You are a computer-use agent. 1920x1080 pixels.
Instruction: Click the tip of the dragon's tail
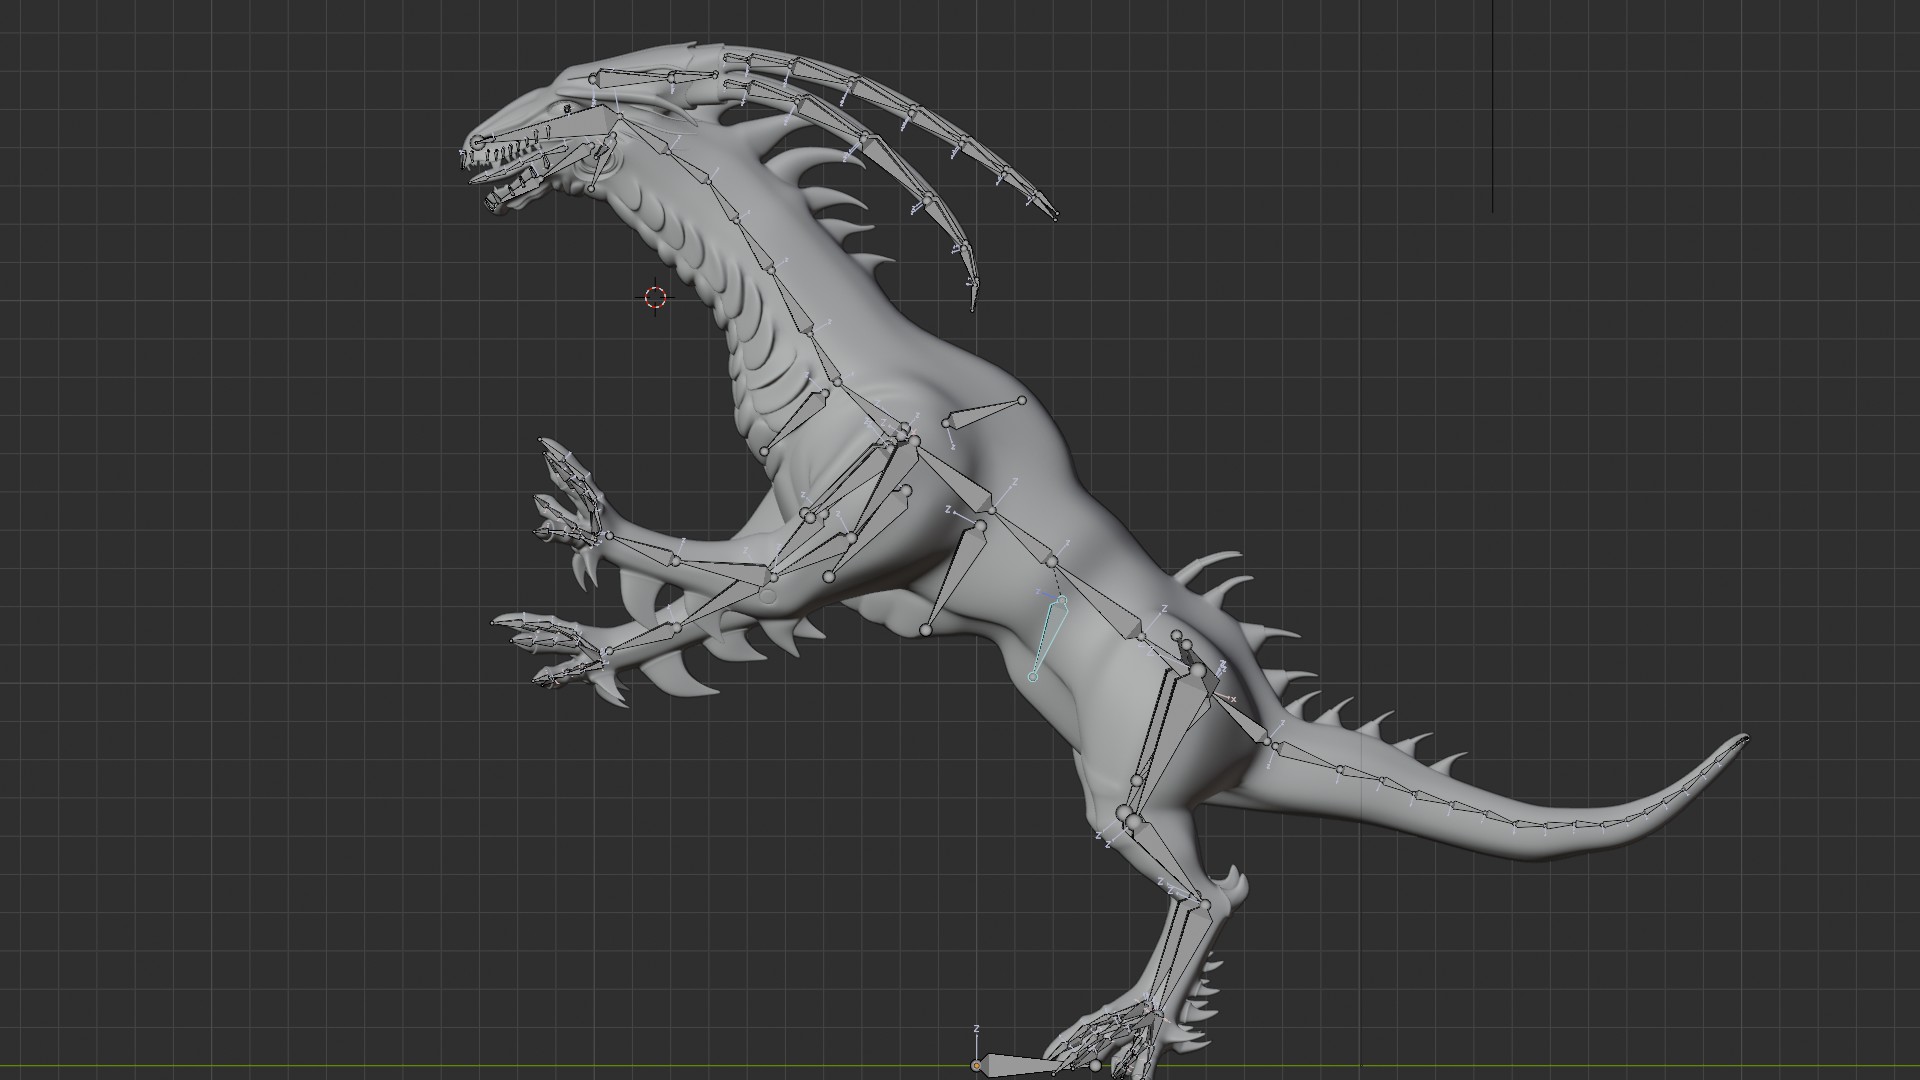(x=1744, y=738)
